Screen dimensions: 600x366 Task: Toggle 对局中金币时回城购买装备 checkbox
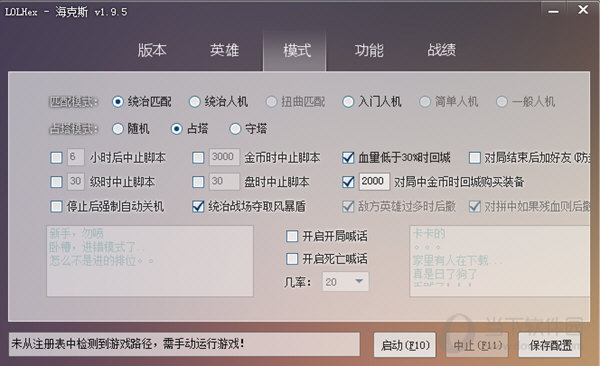348,182
